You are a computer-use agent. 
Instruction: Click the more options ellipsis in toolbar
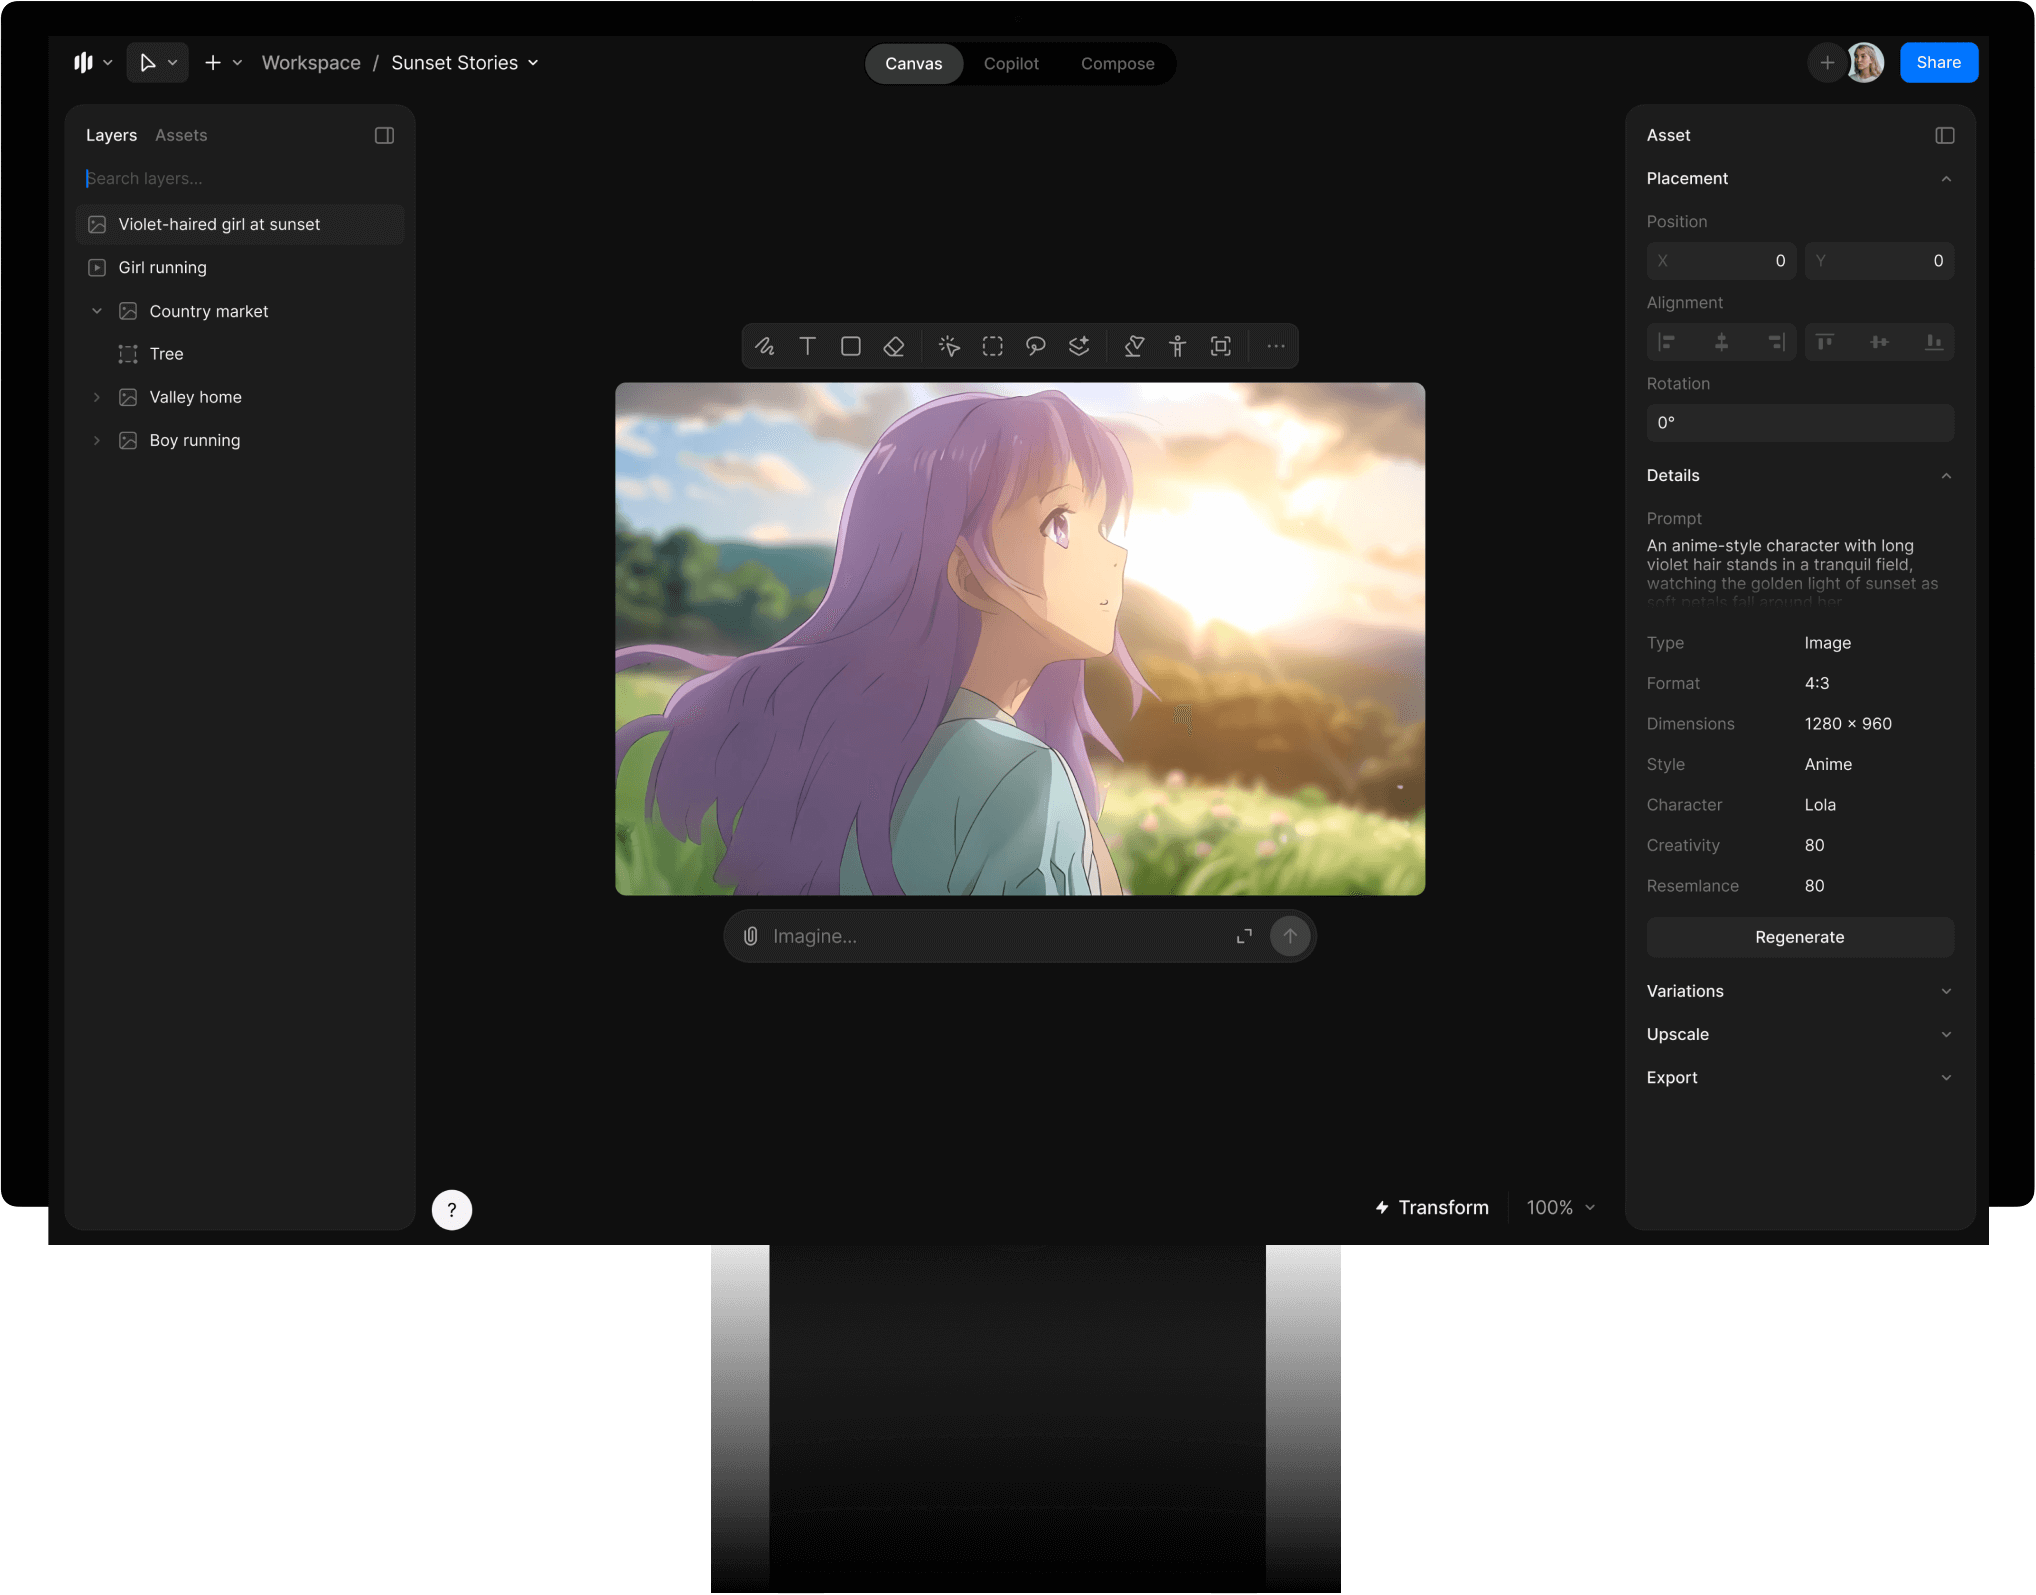[x=1275, y=346]
